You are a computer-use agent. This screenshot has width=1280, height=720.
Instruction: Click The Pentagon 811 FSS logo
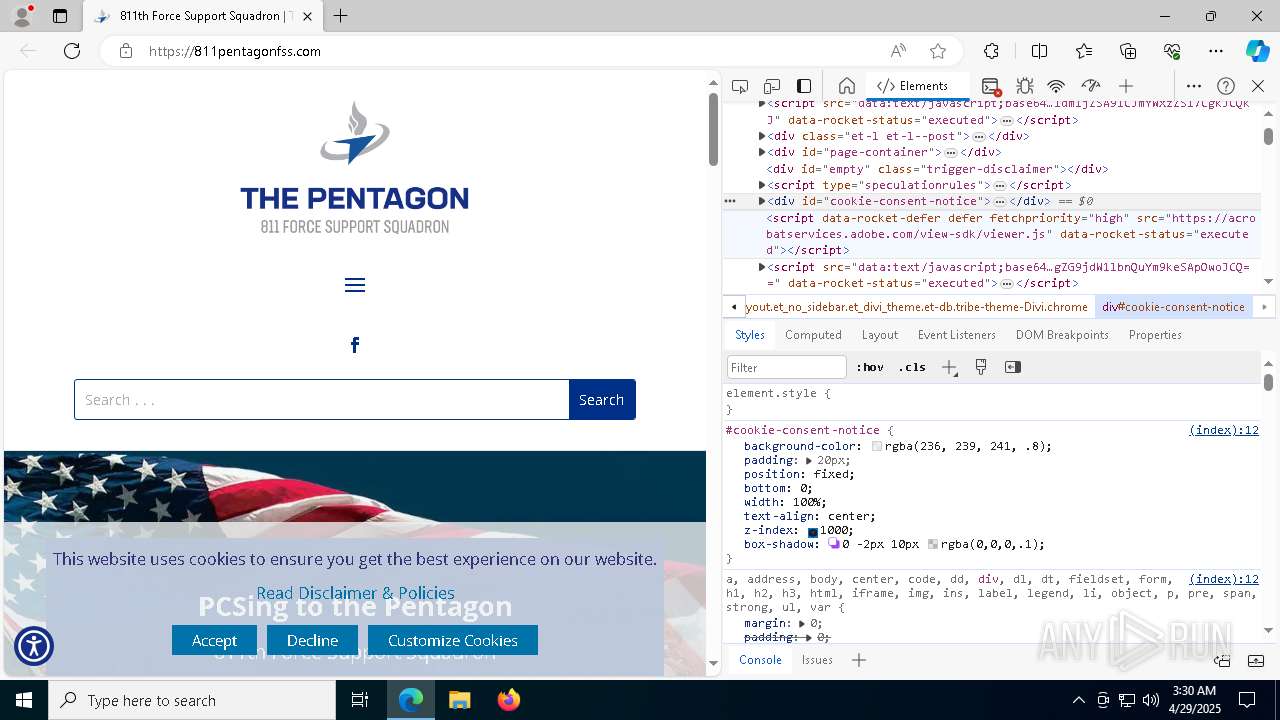[354, 168]
